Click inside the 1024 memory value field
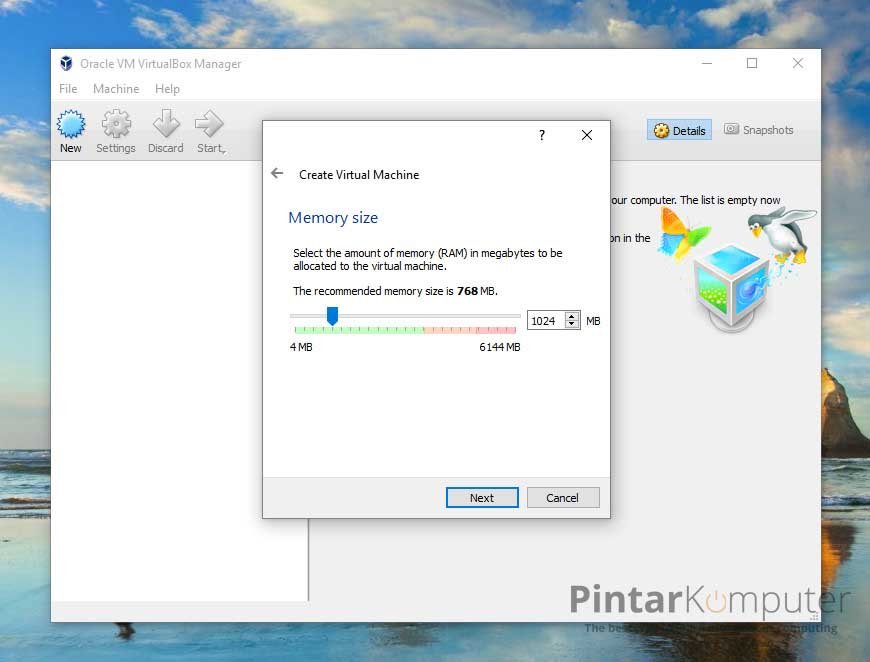The image size is (870, 662). (x=544, y=320)
